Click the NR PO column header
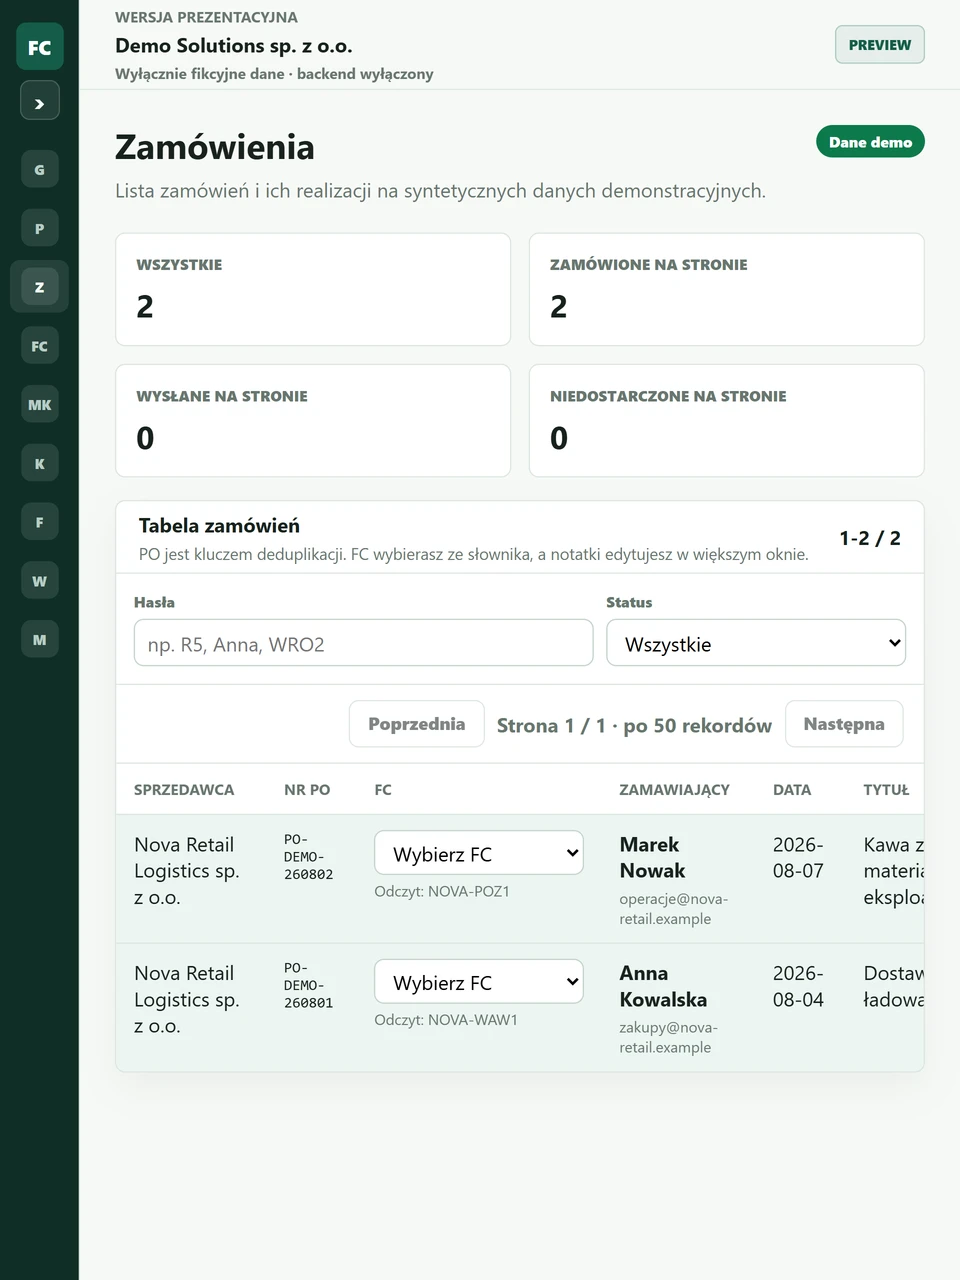The height and width of the screenshot is (1280, 960). click(307, 790)
